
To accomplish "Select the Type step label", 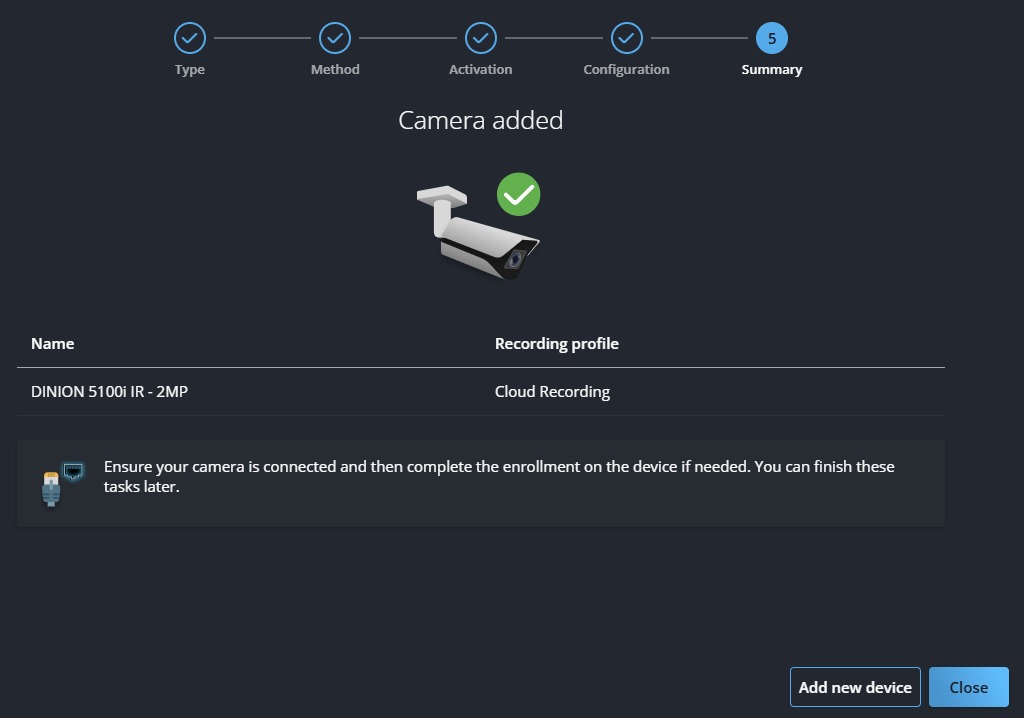I will (x=189, y=70).
